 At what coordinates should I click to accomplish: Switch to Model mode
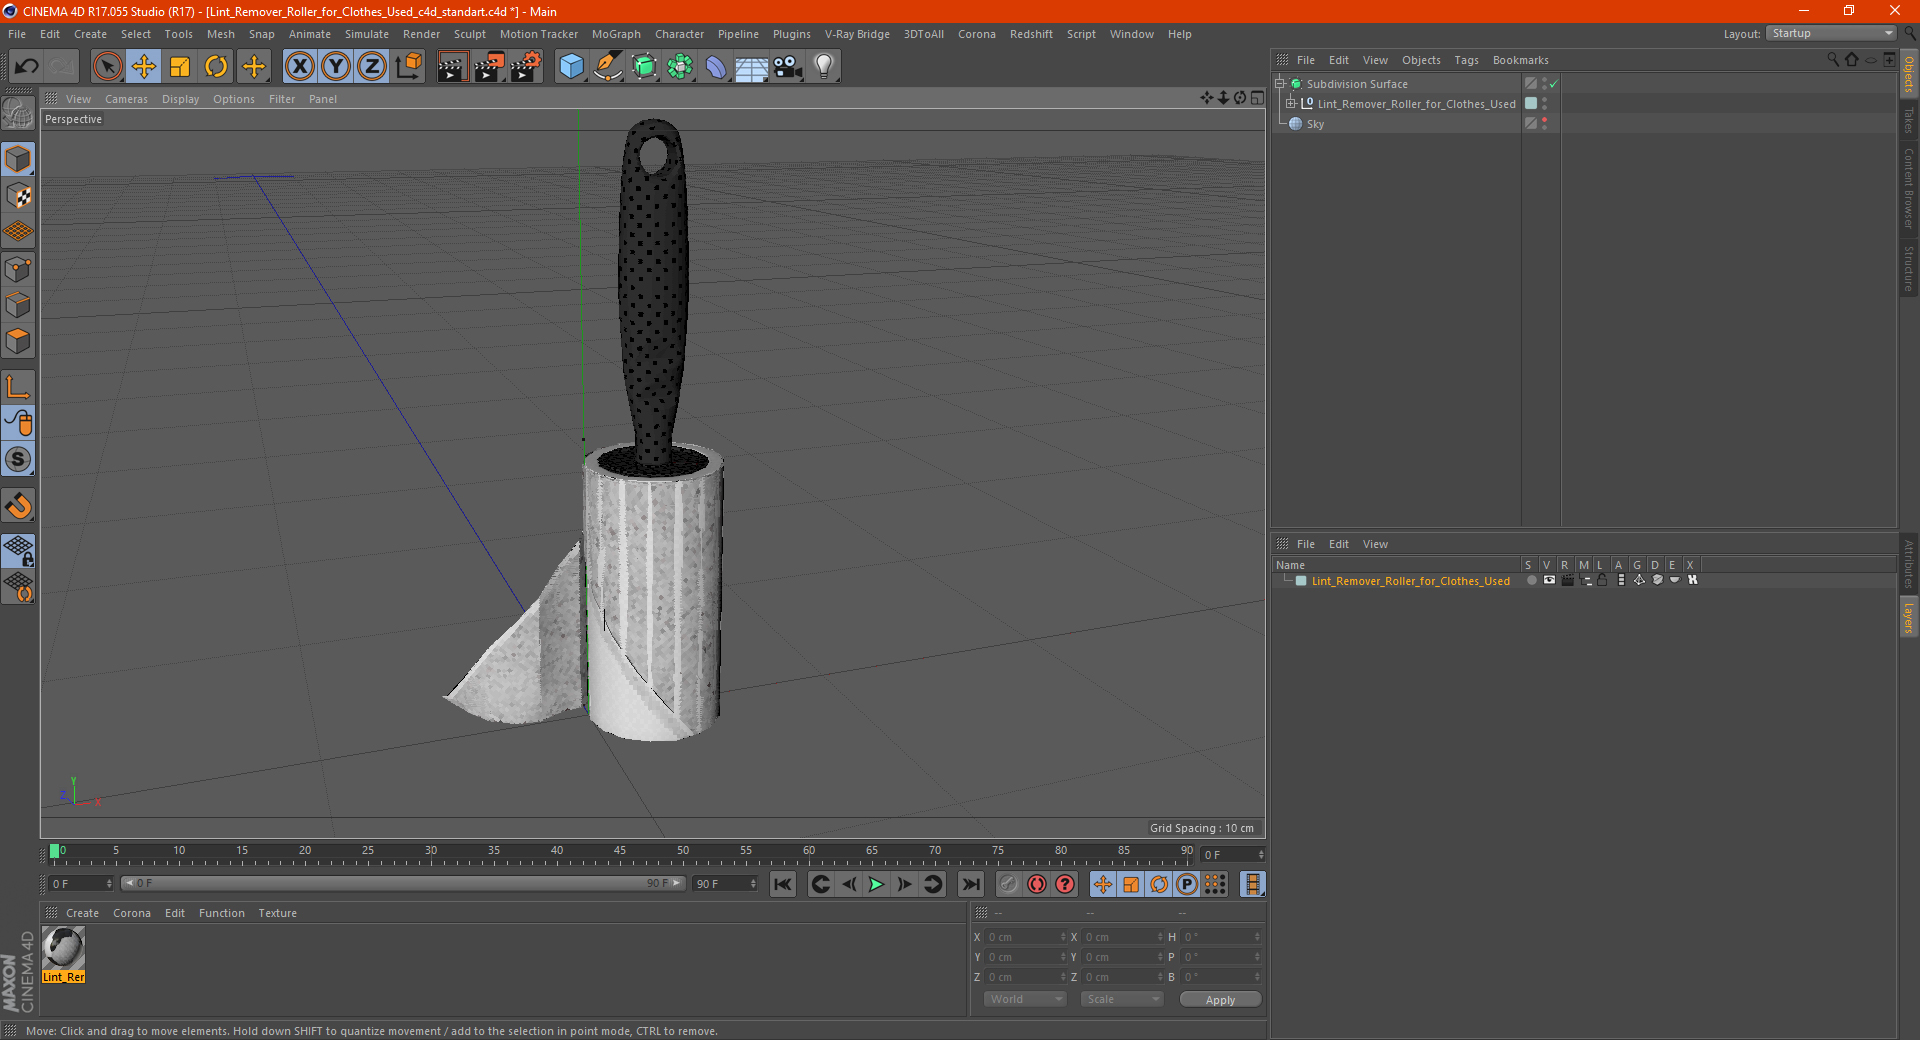pos(18,159)
